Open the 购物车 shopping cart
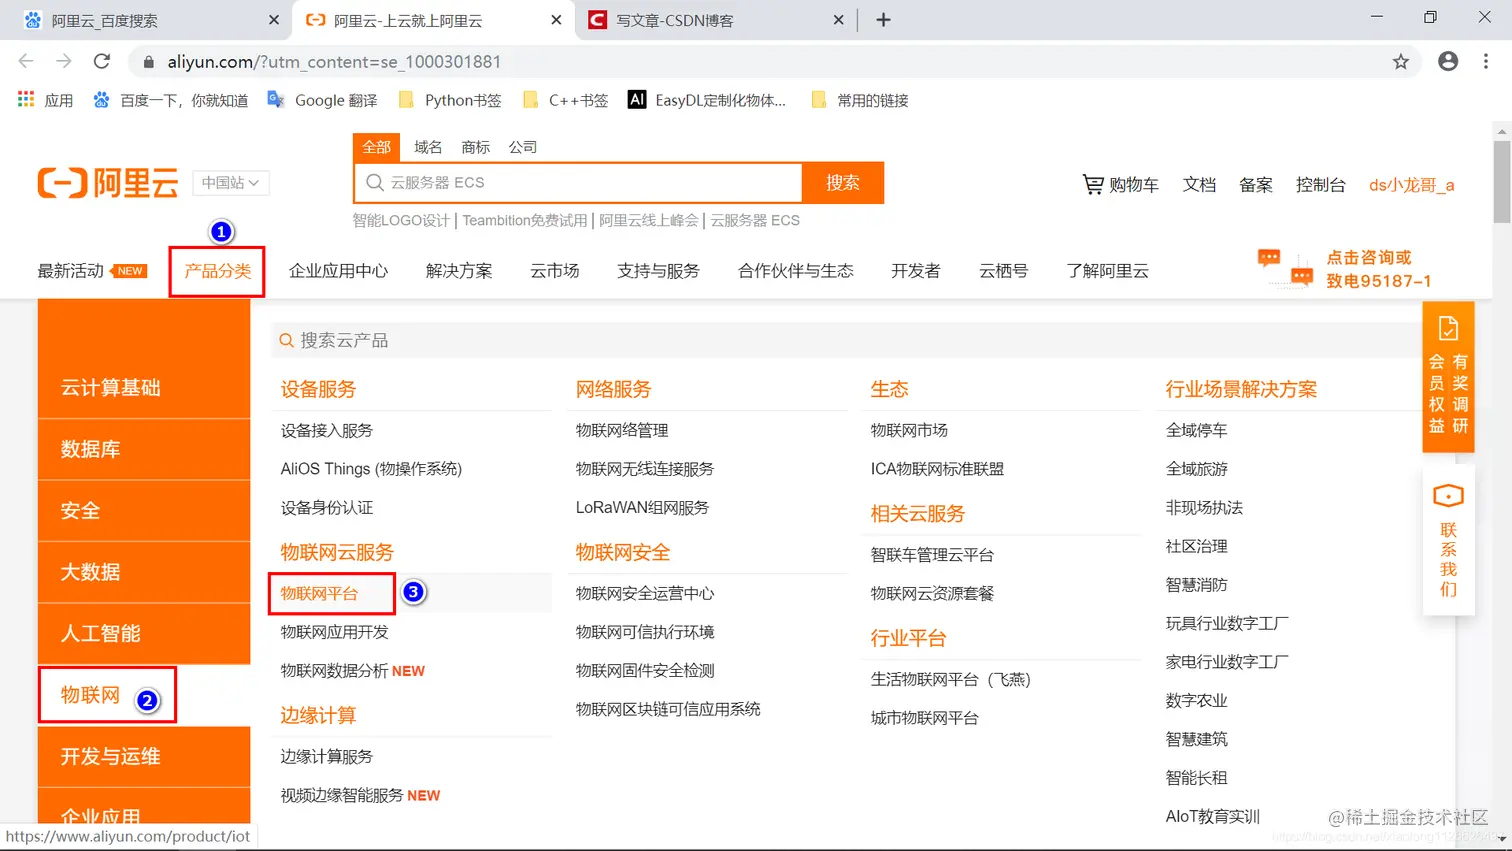Viewport: 1512px width, 851px height. 1120,185
